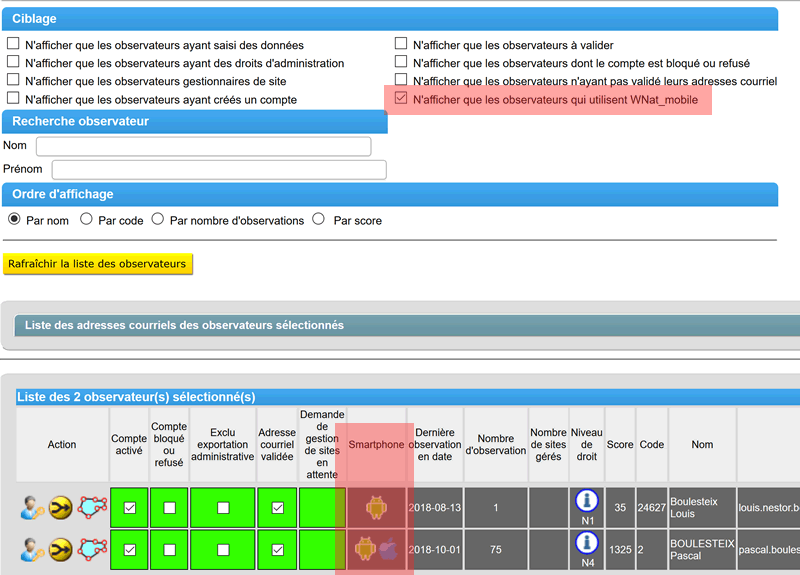Uncheck the WNat_mobile users filter

tap(401, 97)
